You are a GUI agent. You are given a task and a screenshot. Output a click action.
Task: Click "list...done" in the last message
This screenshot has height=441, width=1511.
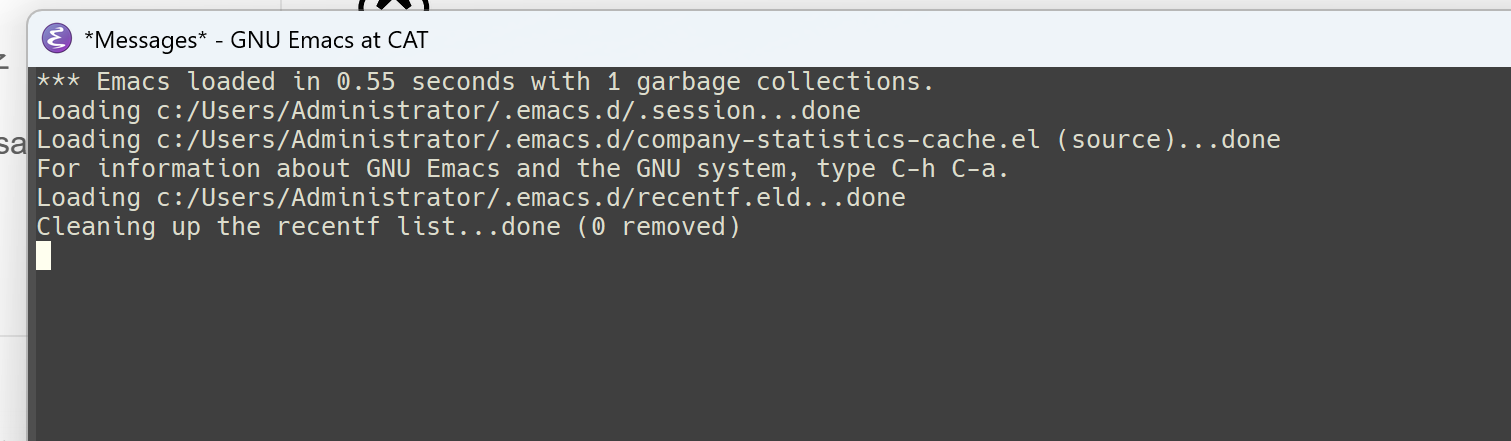tap(478, 227)
